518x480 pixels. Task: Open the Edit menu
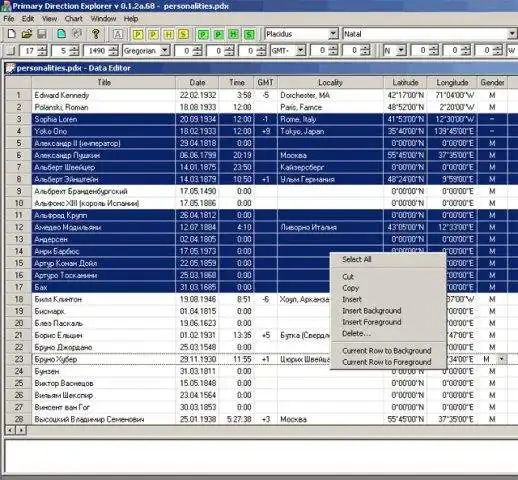(28, 19)
